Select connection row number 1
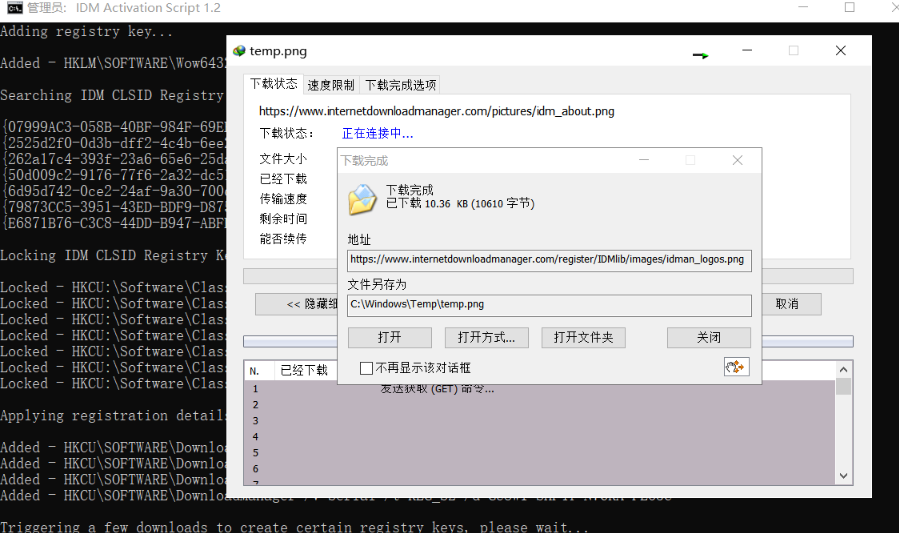Viewport: 899px width, 533px height. pos(540,389)
